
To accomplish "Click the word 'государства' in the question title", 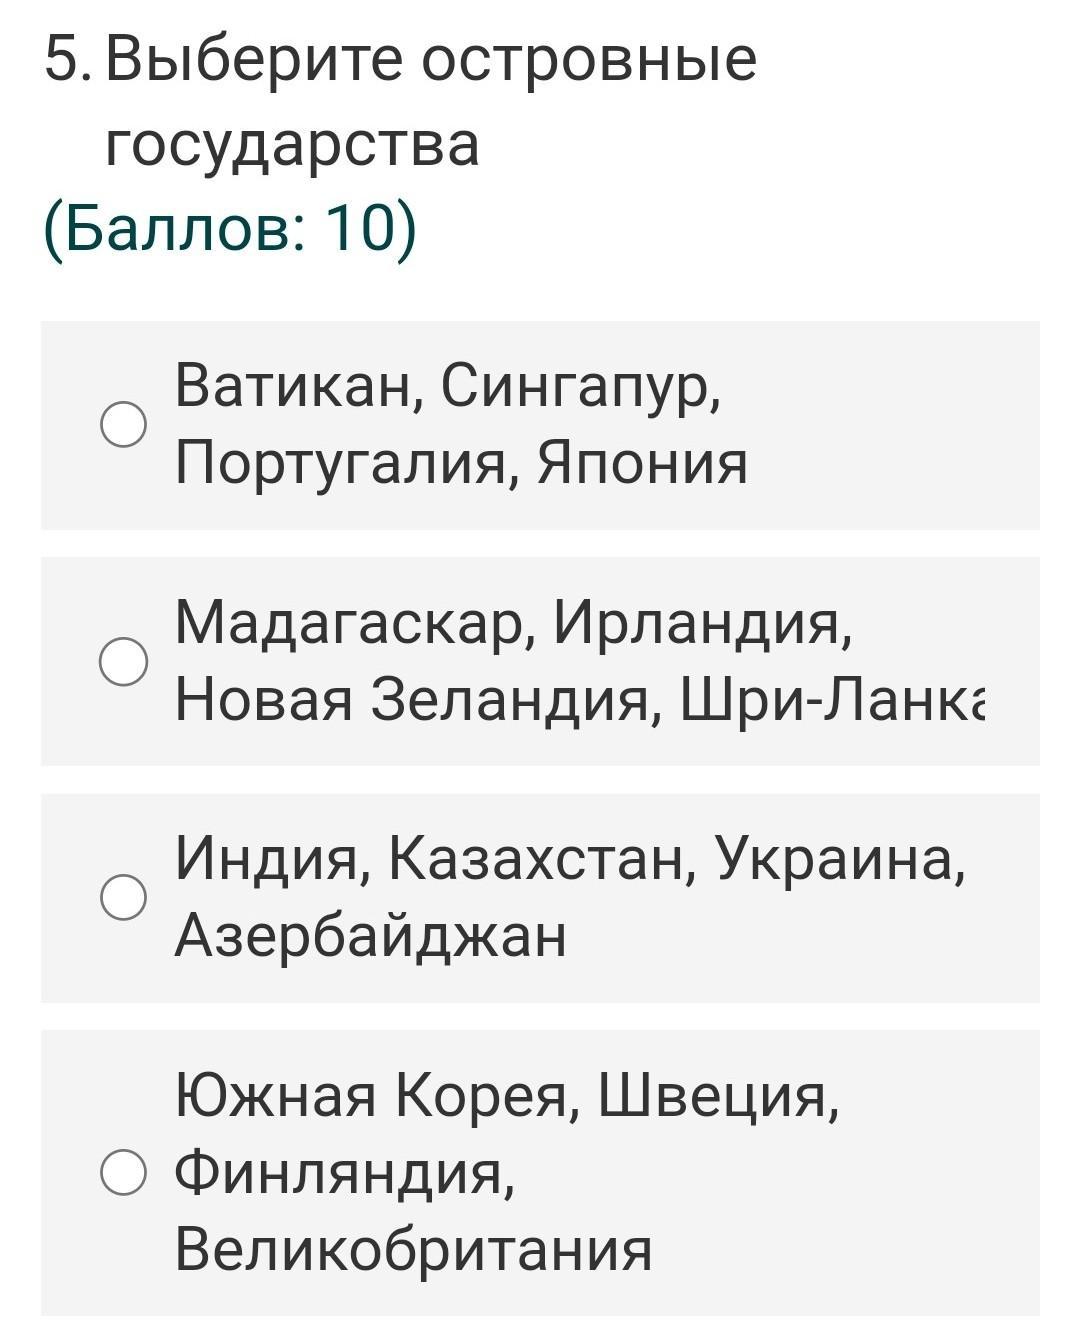I will 292,145.
